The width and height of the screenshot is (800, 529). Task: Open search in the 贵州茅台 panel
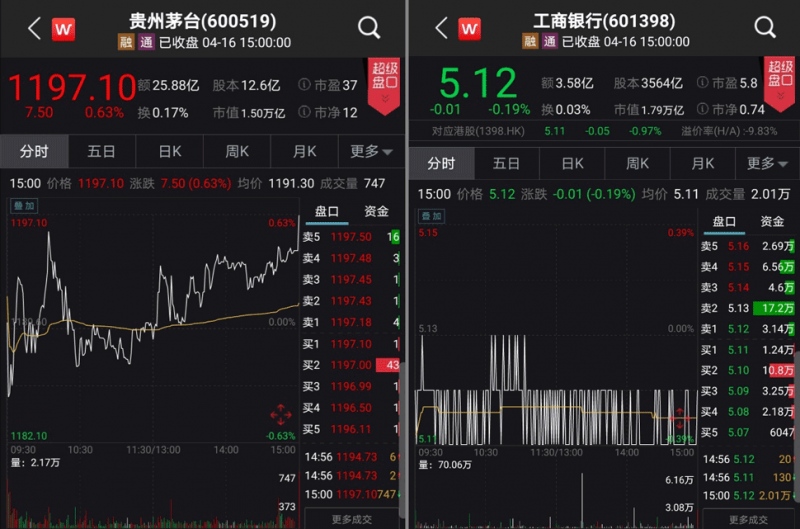tap(368, 28)
